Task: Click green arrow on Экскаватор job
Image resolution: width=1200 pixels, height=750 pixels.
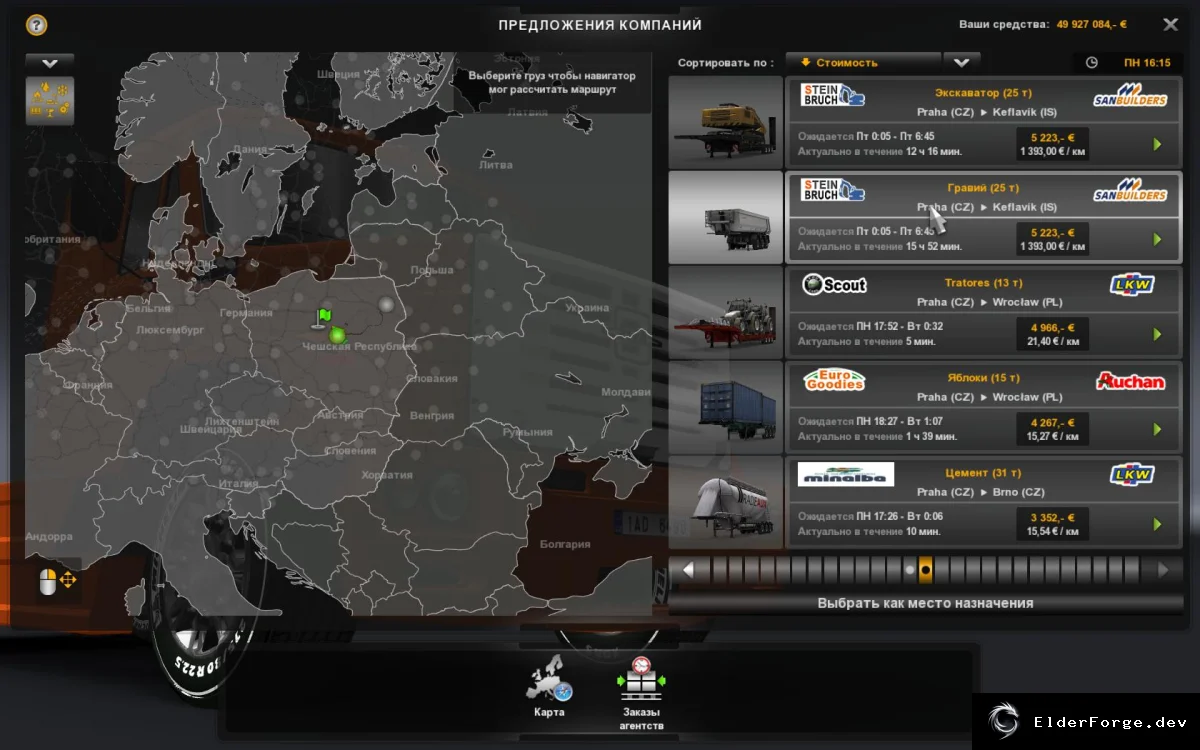Action: (x=1157, y=145)
